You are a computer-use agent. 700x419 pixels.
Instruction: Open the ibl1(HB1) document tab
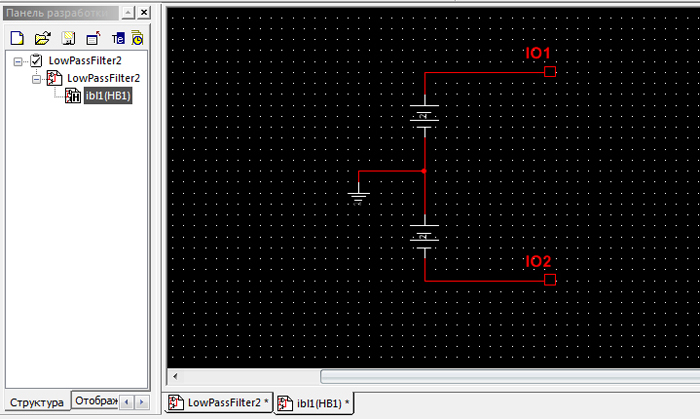tap(314, 403)
